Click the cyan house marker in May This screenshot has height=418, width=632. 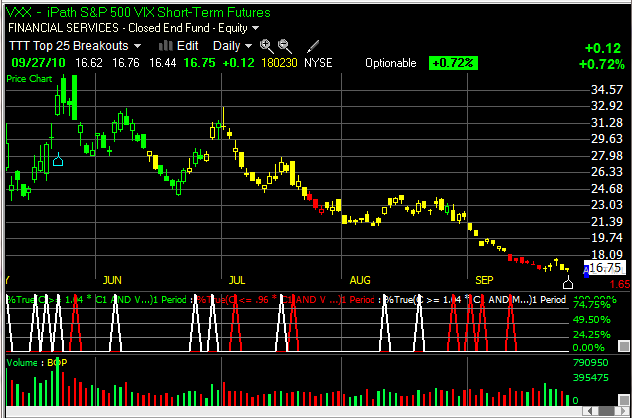click(x=58, y=160)
